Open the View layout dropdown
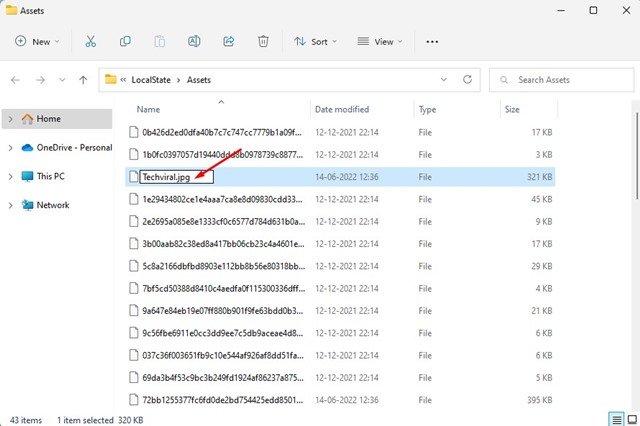Viewport: 640px width, 426px height. point(380,42)
